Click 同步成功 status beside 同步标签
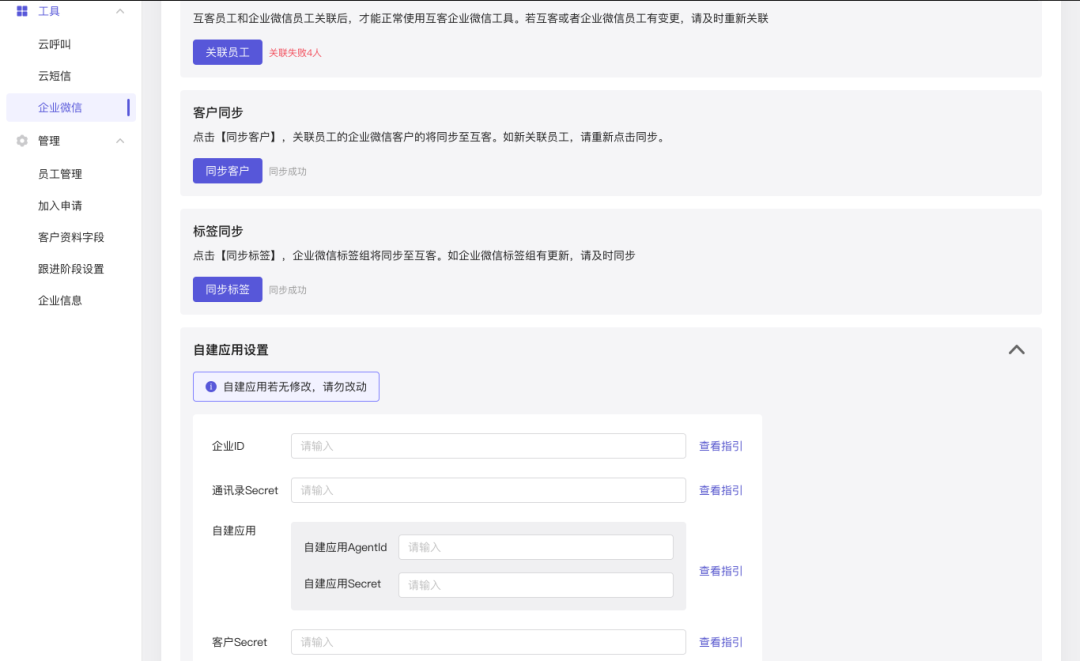 tap(287, 290)
